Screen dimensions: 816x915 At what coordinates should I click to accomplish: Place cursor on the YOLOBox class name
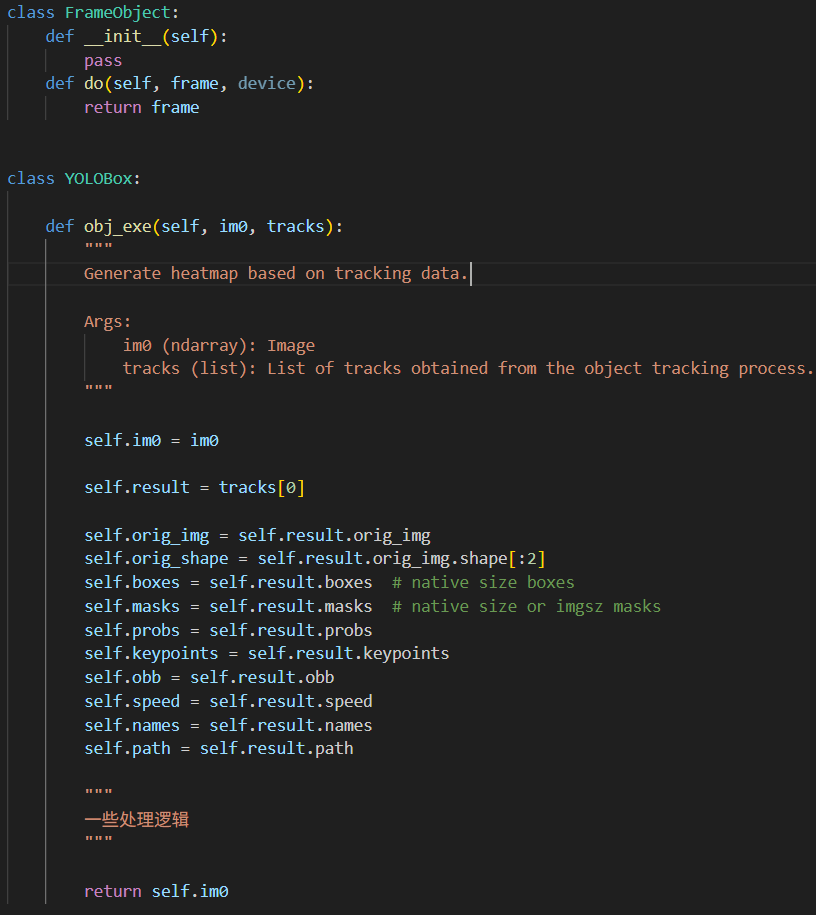99,178
